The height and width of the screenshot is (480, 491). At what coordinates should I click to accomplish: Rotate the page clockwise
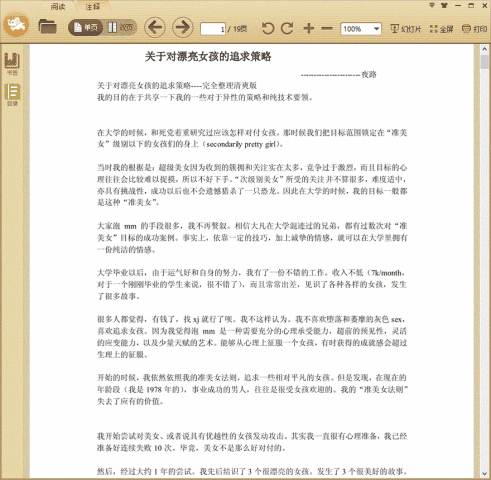(x=287, y=29)
